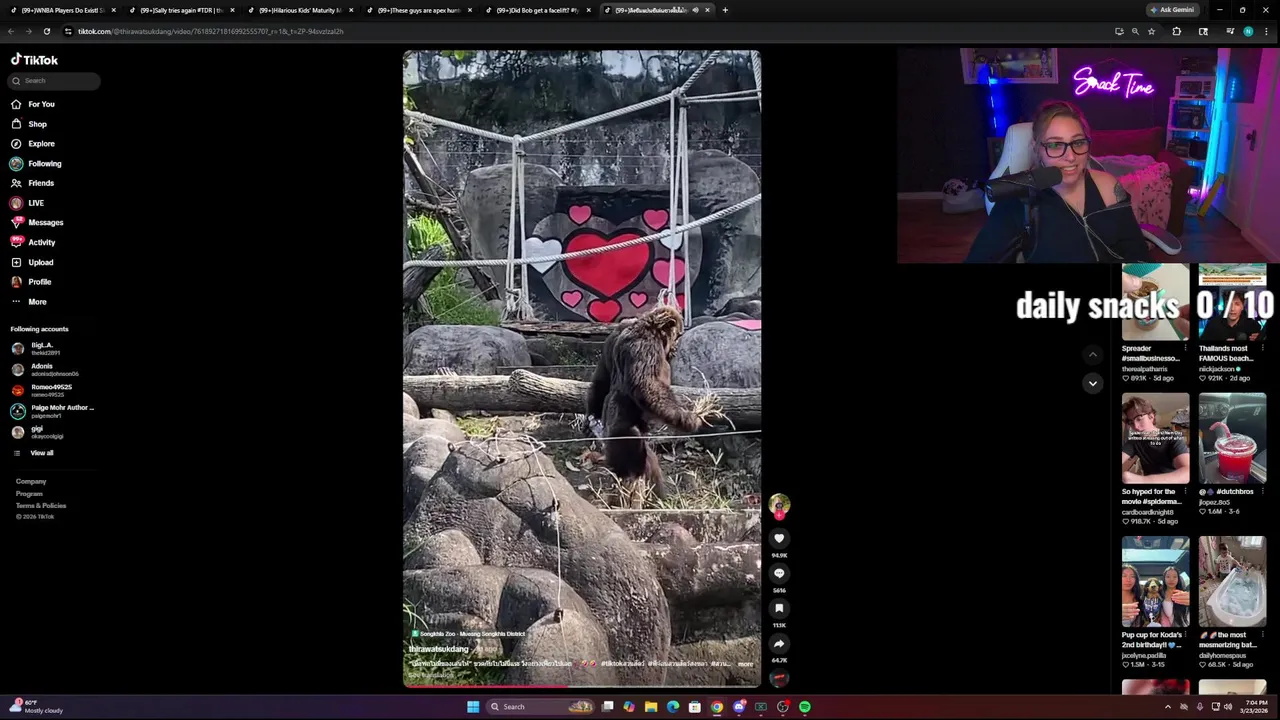Open File Explorer from the taskbar

tap(651, 707)
